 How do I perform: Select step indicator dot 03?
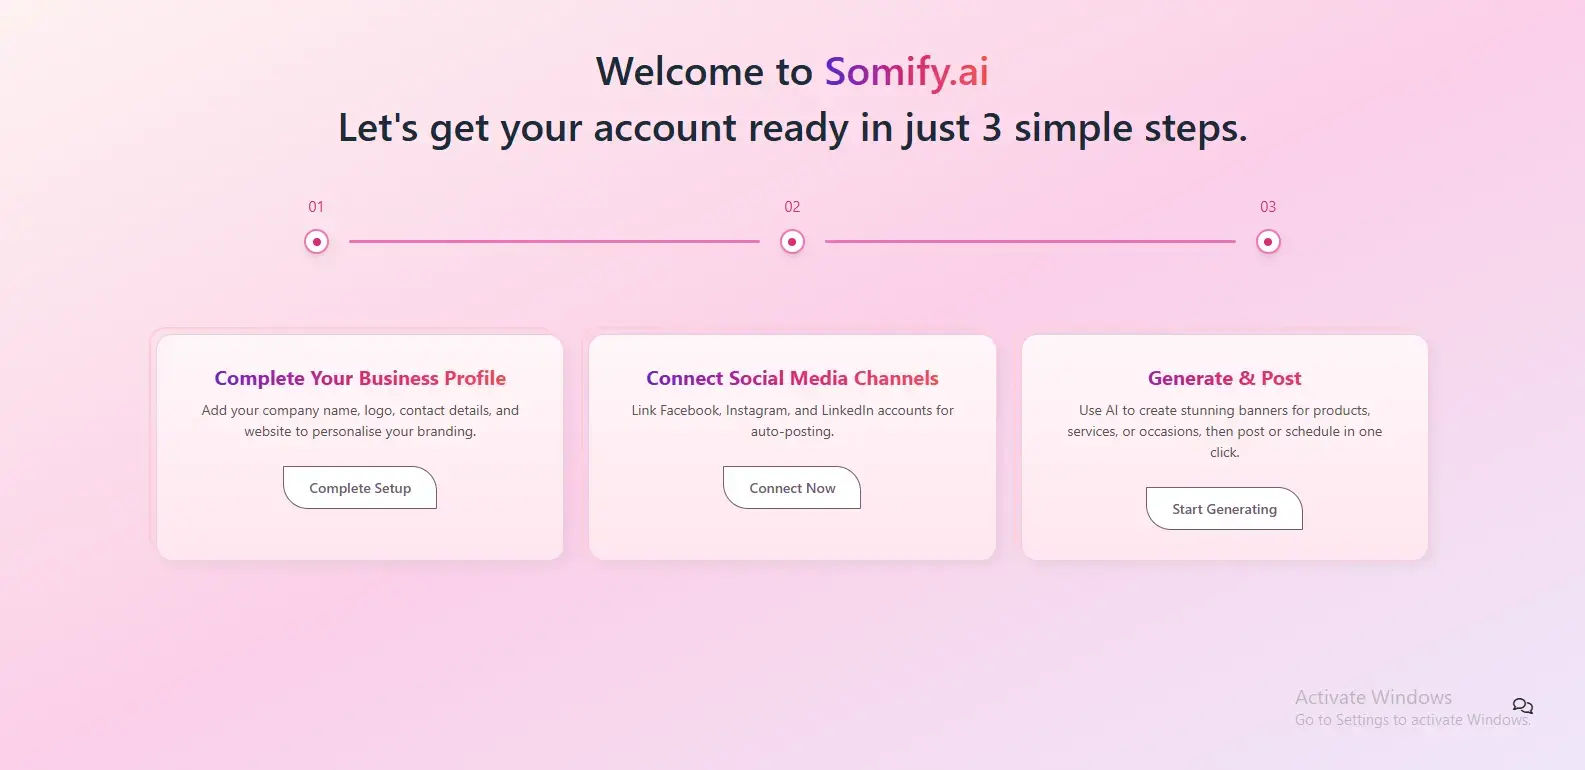1268,241
